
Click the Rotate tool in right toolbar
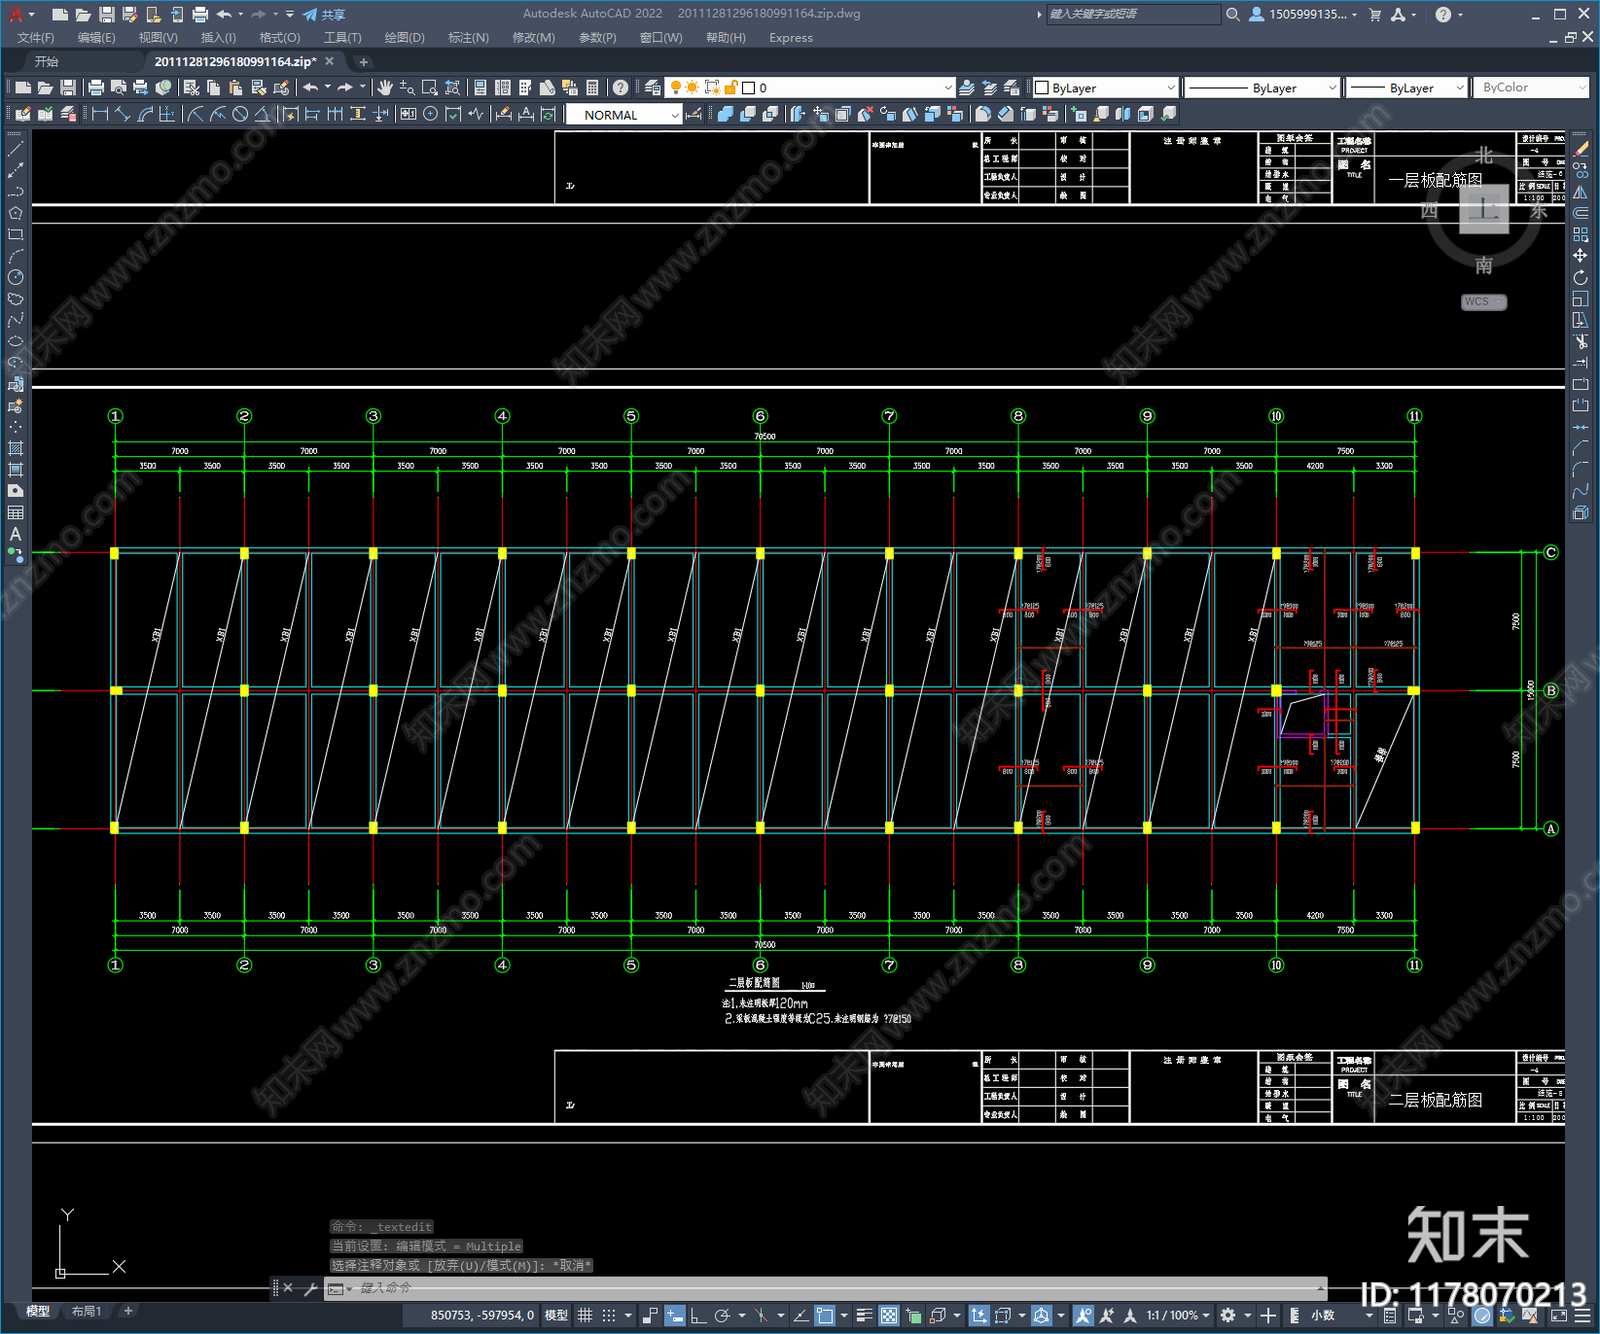click(1580, 277)
